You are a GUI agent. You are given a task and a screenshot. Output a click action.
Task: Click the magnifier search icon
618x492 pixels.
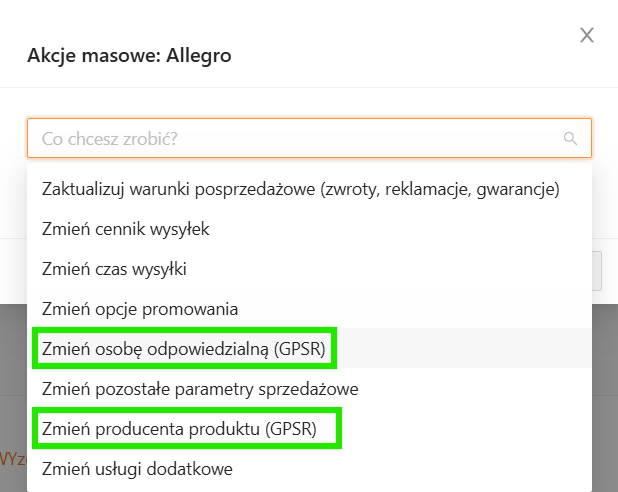(x=571, y=139)
